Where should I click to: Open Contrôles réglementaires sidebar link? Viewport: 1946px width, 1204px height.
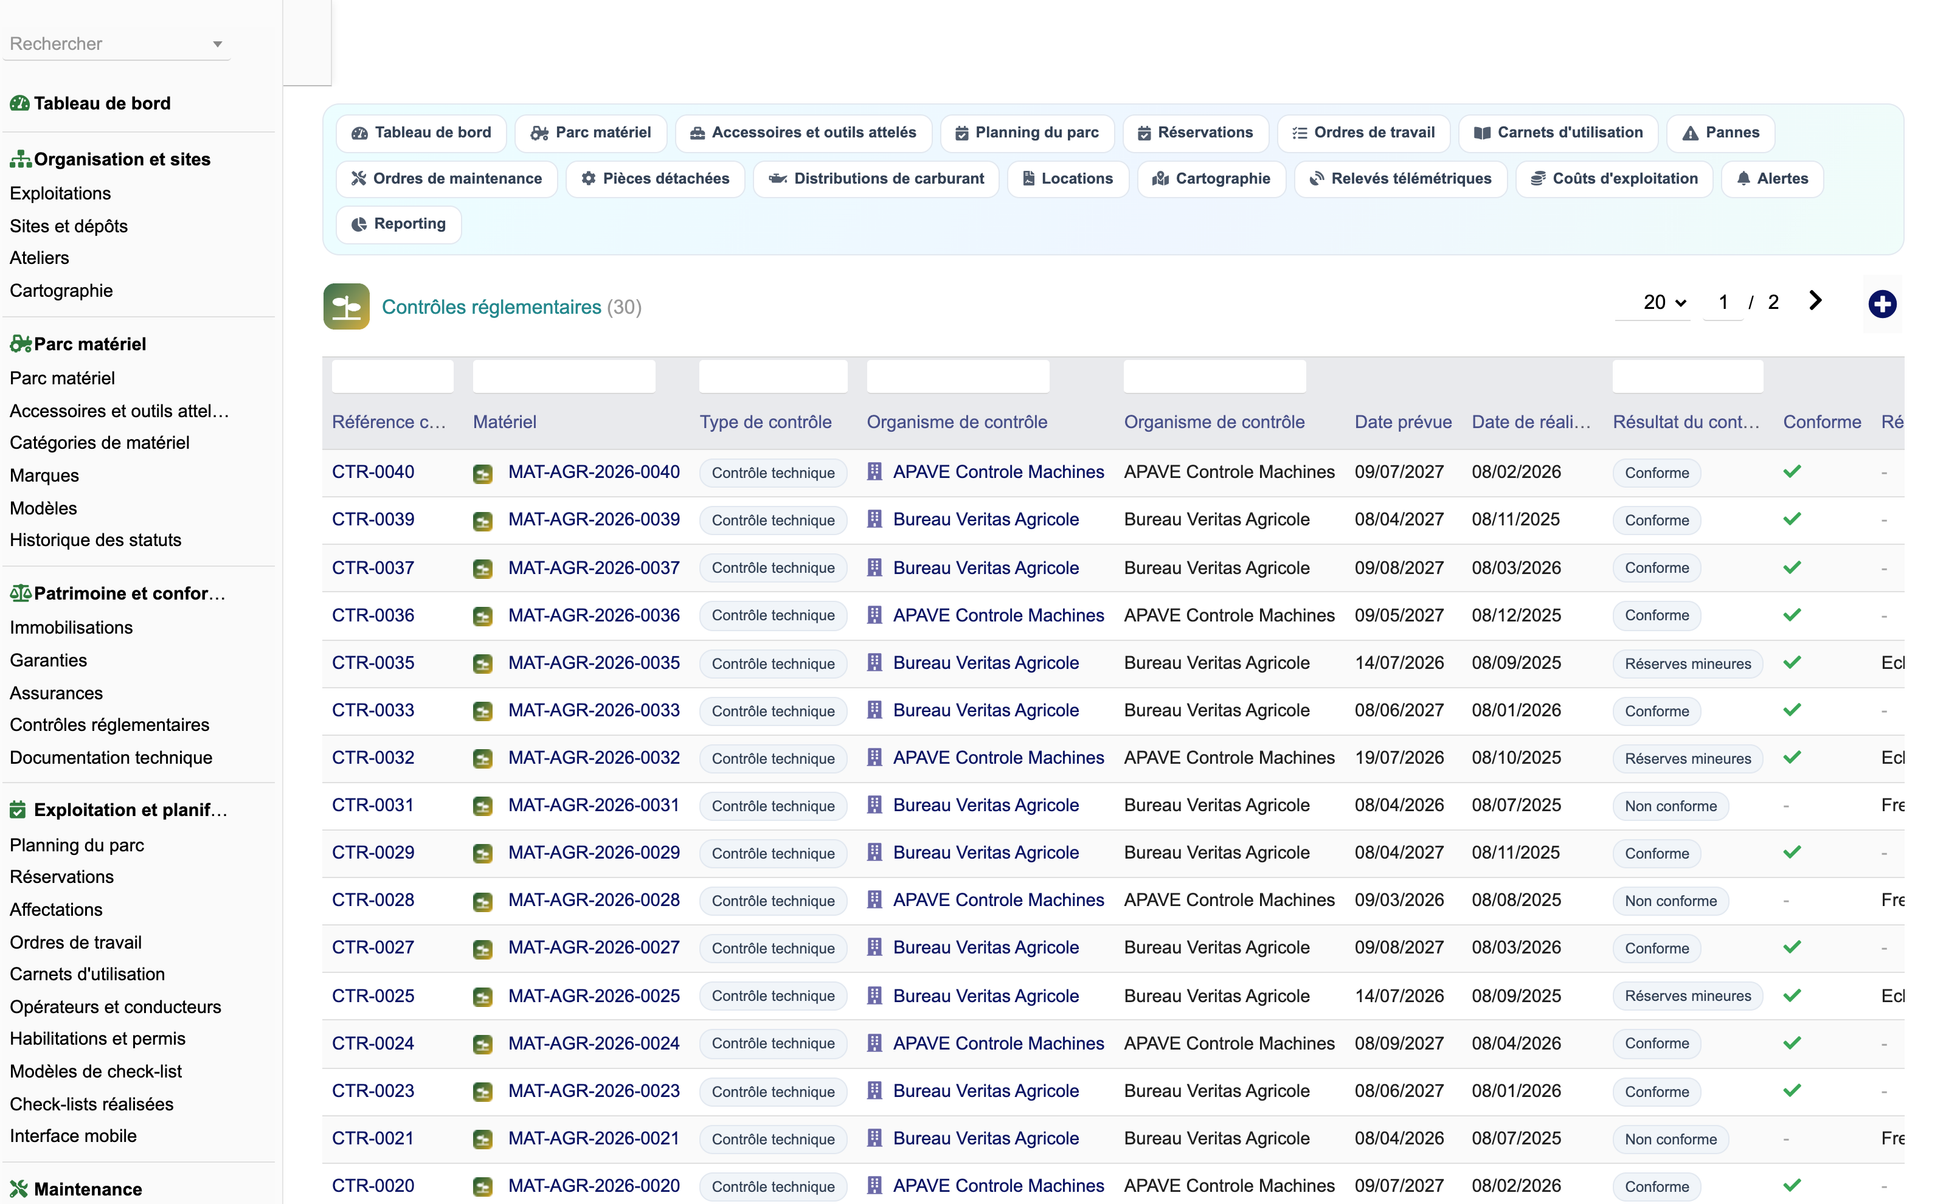pyautogui.click(x=109, y=725)
